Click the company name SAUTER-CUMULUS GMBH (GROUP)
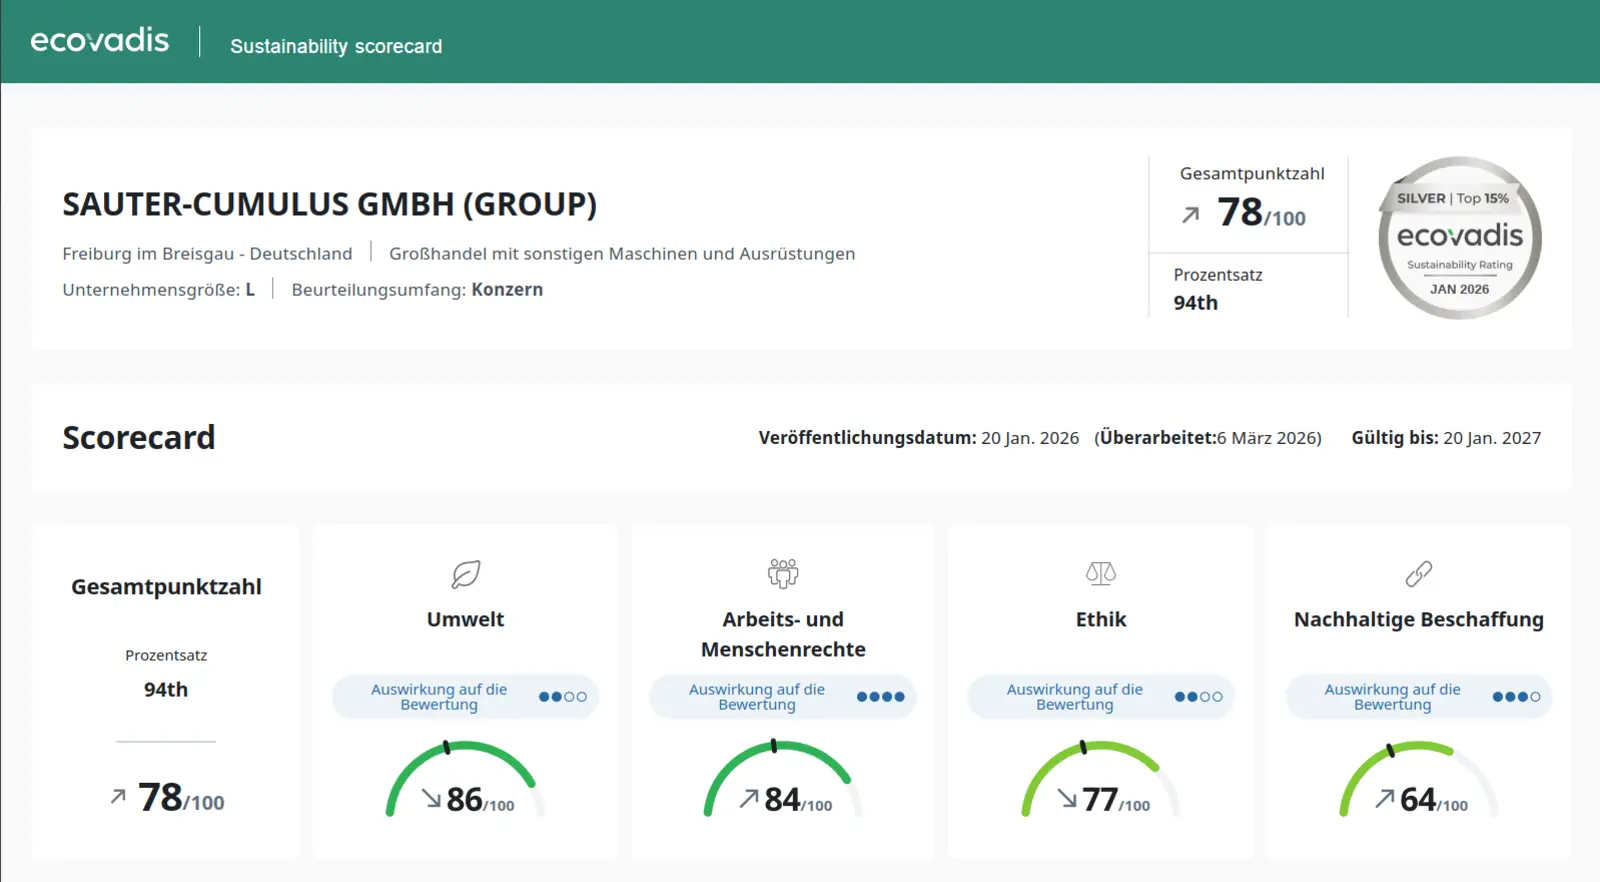Viewport: 1600px width, 882px height. point(330,204)
